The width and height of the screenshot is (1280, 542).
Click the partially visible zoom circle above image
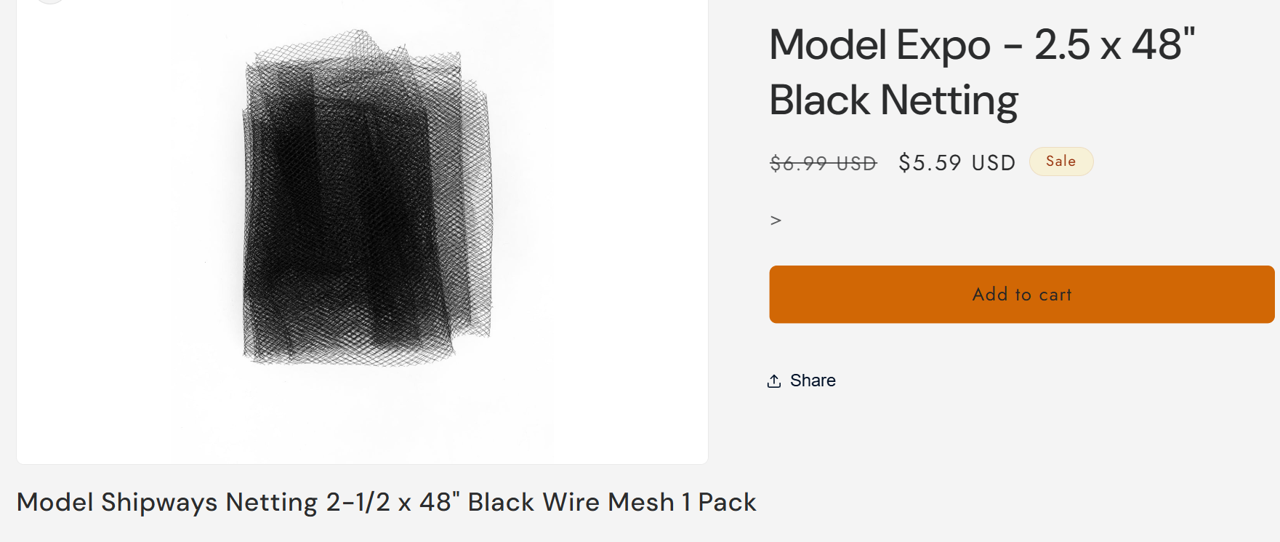point(49,1)
